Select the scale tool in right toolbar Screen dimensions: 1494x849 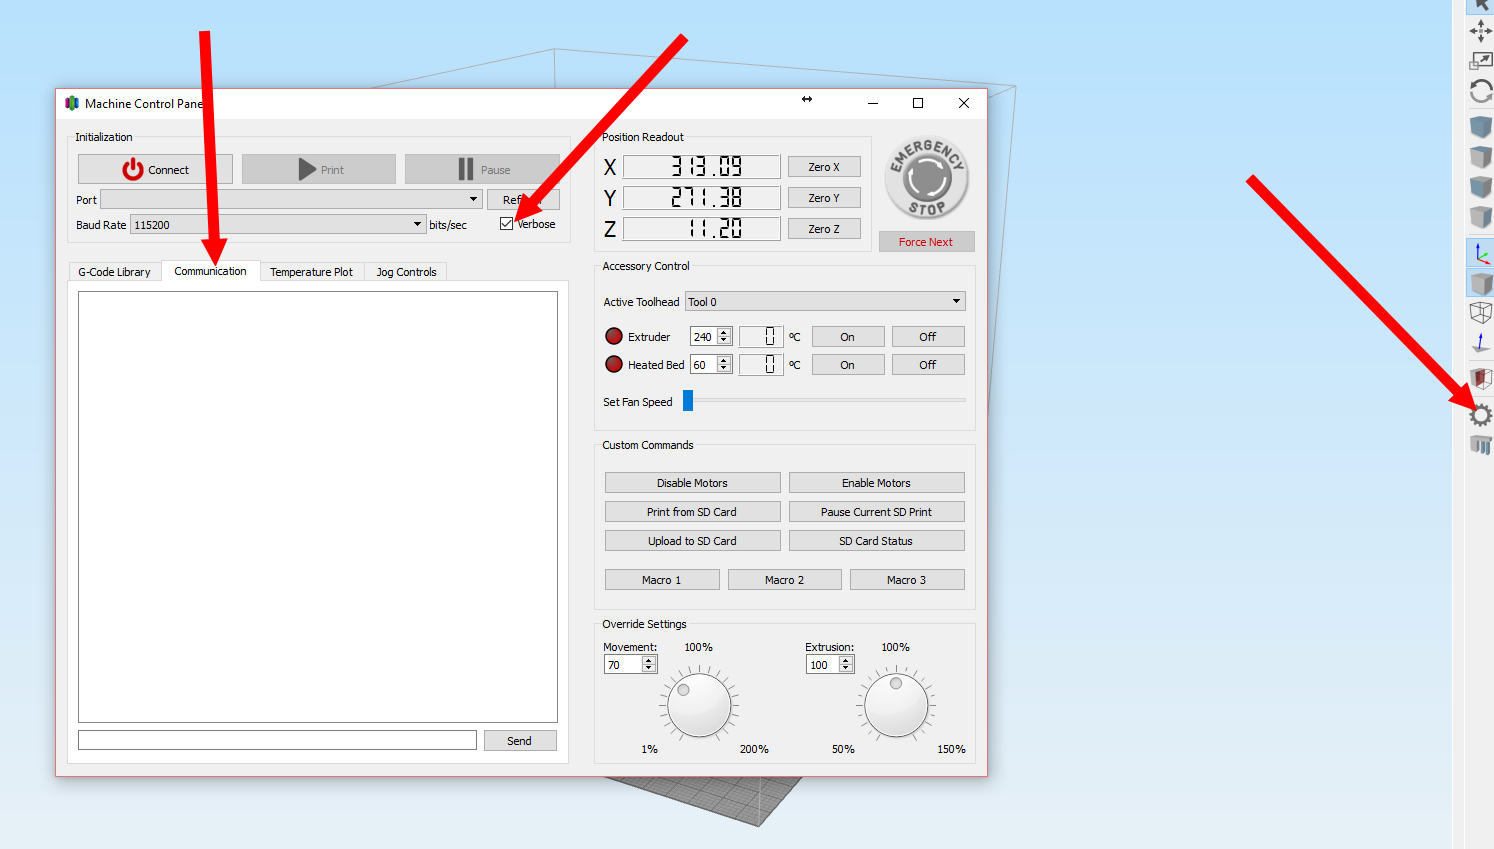coord(1480,62)
